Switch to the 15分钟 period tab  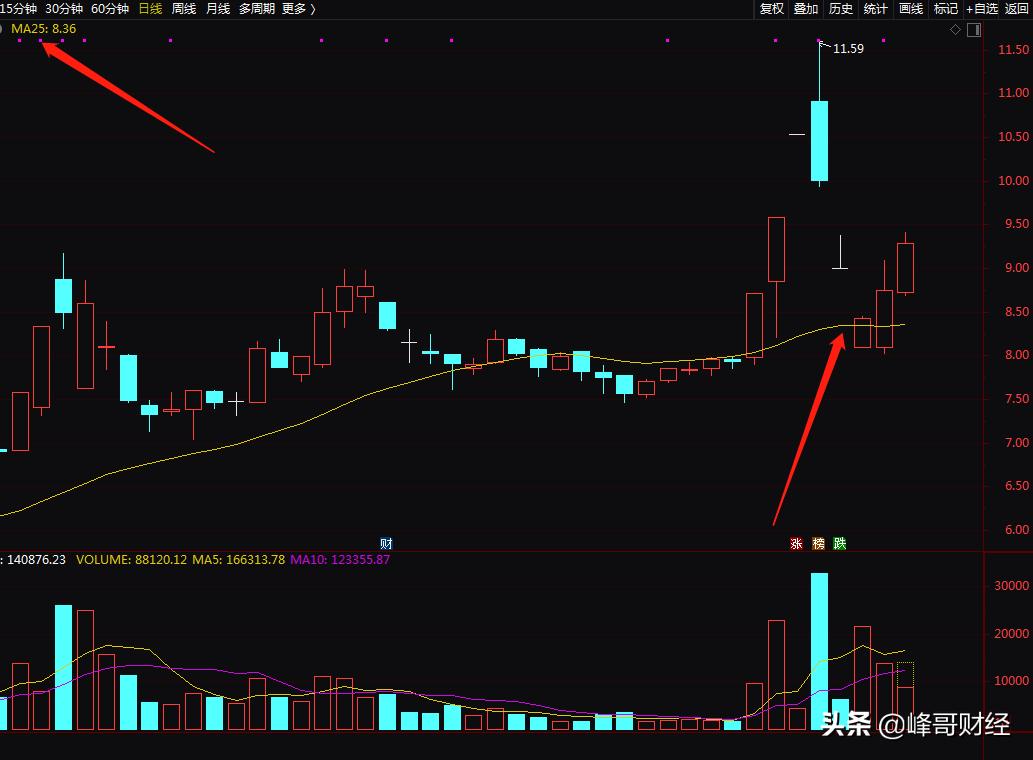[18, 9]
